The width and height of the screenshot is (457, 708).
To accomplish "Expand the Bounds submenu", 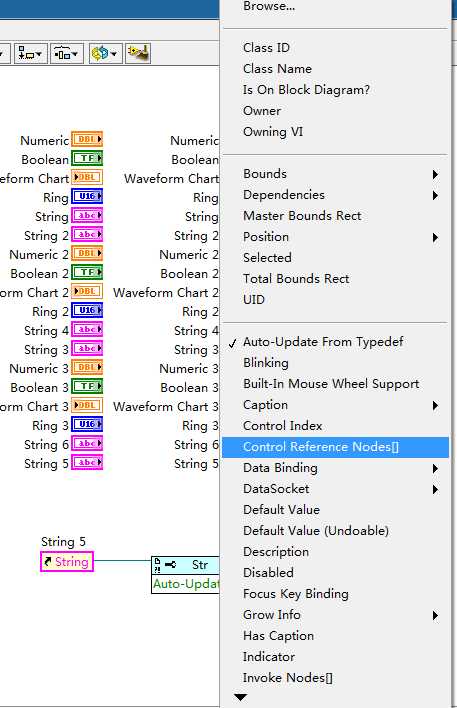I will [x=335, y=174].
